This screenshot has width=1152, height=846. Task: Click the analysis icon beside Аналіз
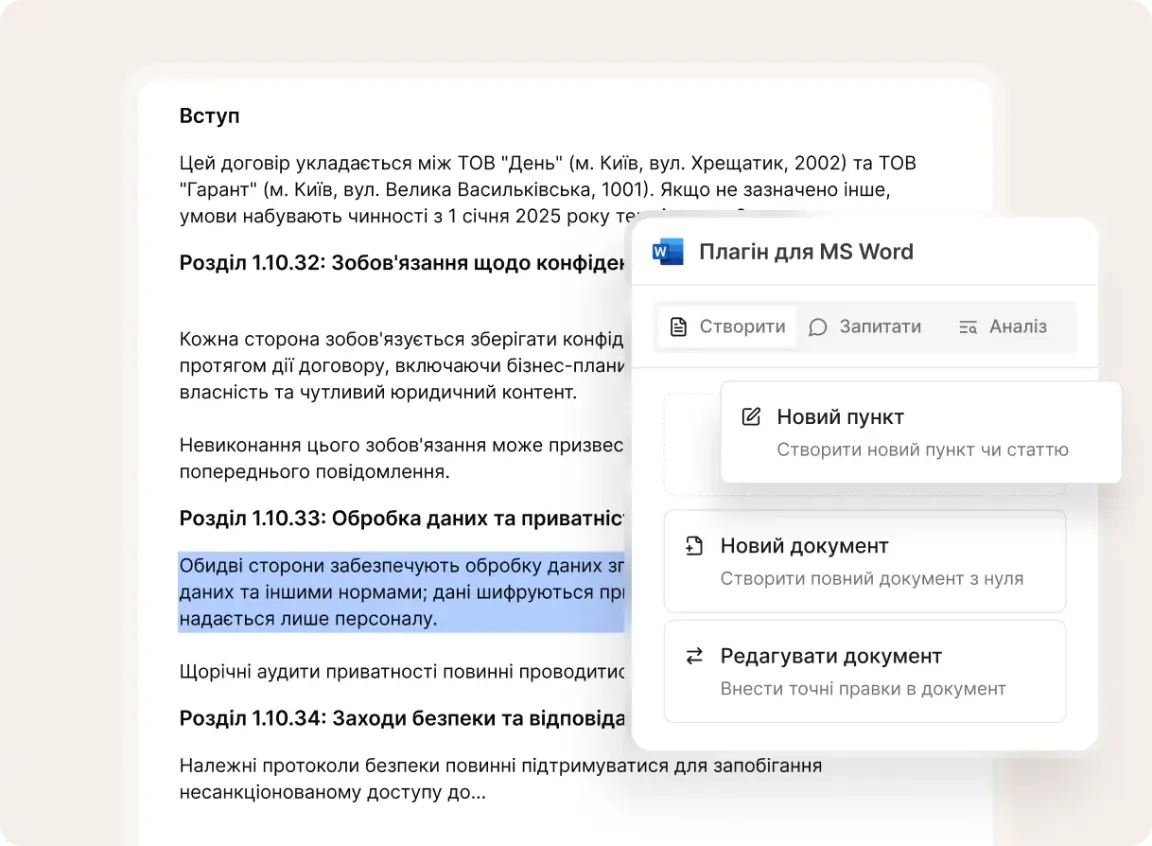coord(967,327)
